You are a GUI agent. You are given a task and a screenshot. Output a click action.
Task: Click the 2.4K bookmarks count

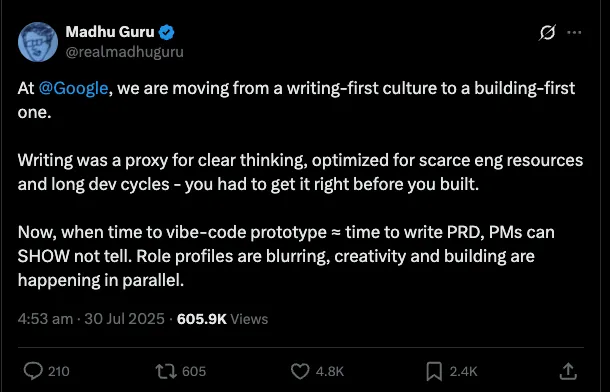463,371
